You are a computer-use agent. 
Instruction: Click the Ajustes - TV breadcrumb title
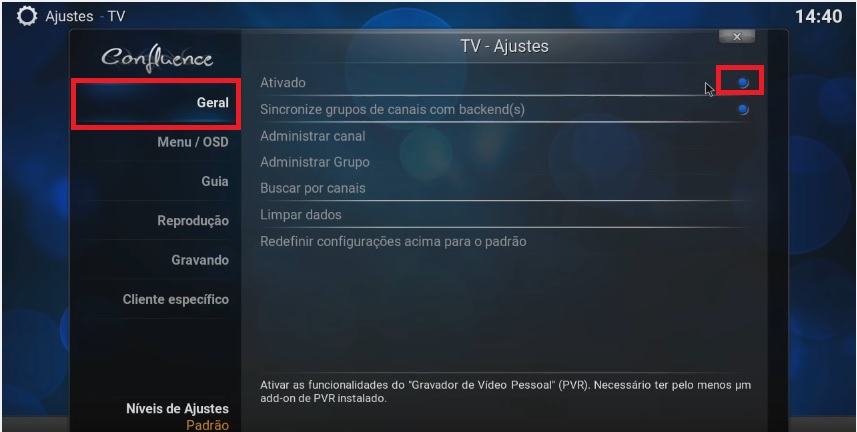coord(85,16)
